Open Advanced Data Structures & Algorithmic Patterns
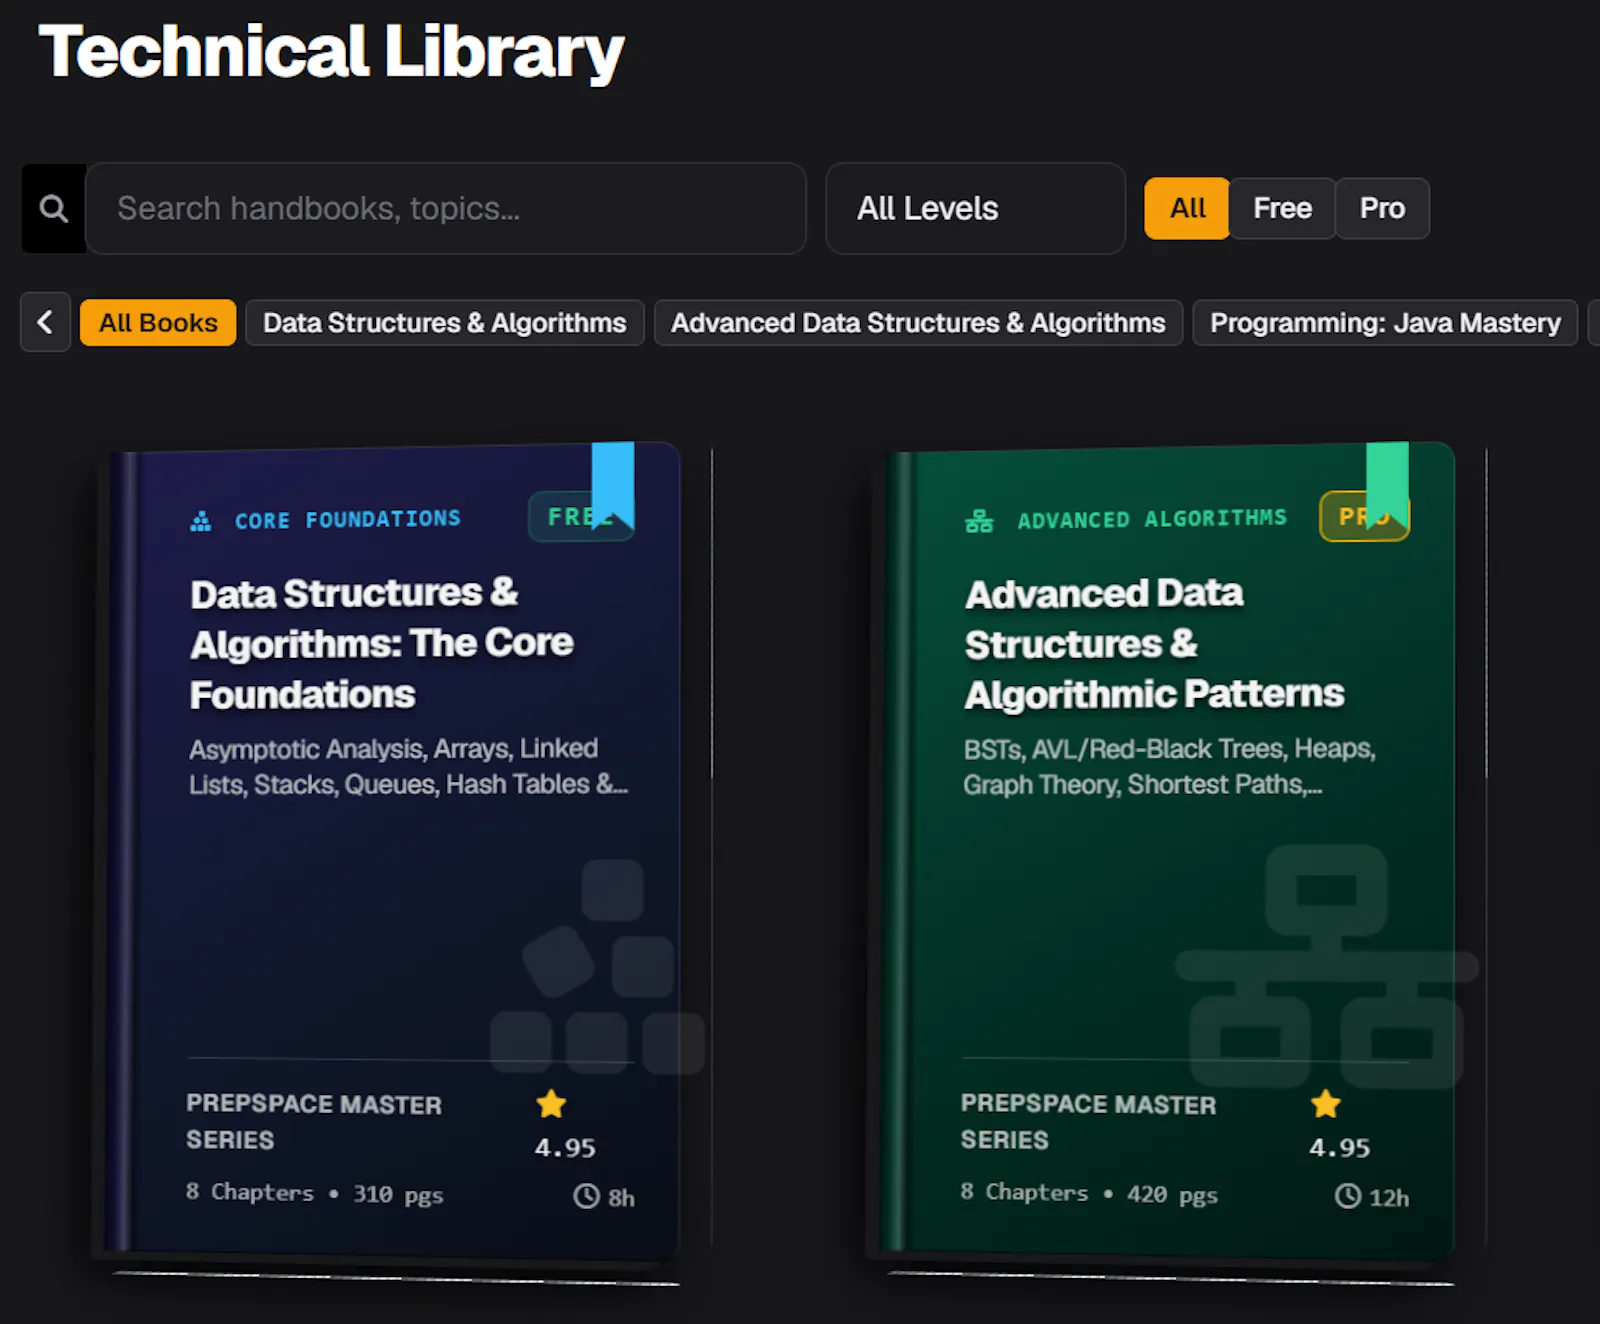 pos(1154,644)
